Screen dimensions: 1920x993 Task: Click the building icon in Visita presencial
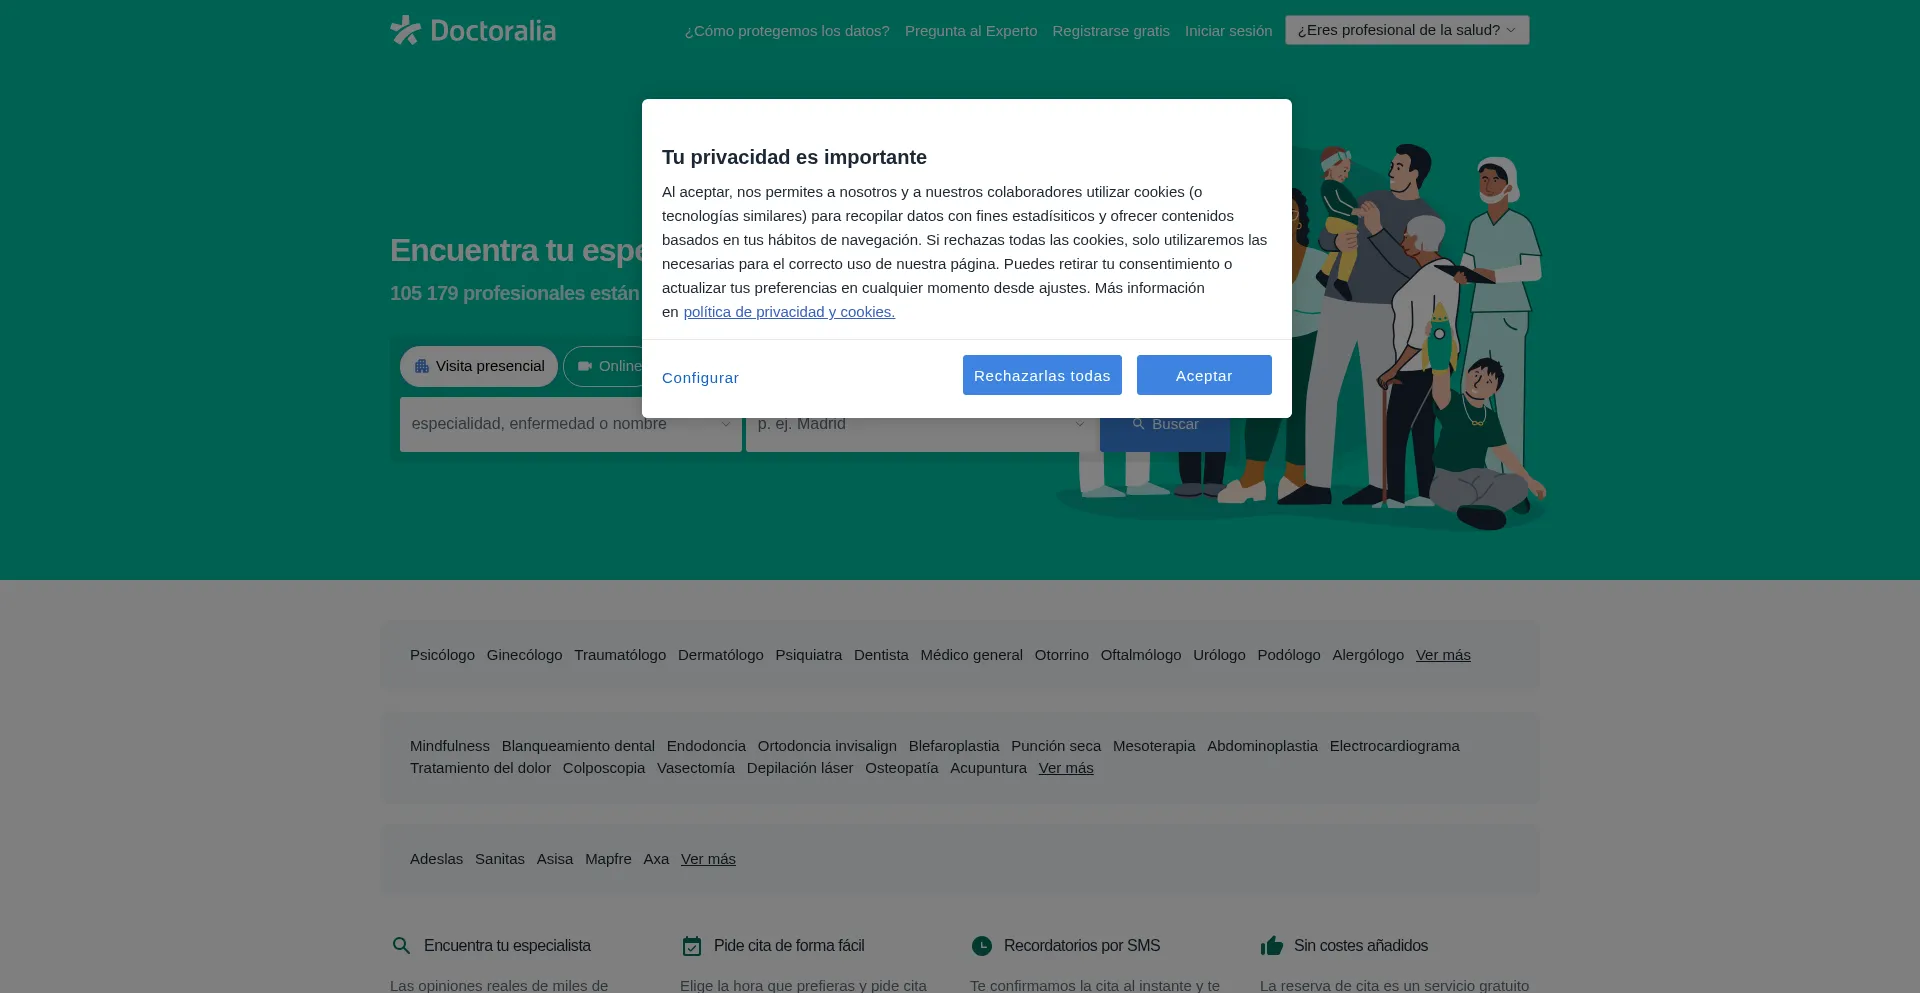click(x=422, y=367)
